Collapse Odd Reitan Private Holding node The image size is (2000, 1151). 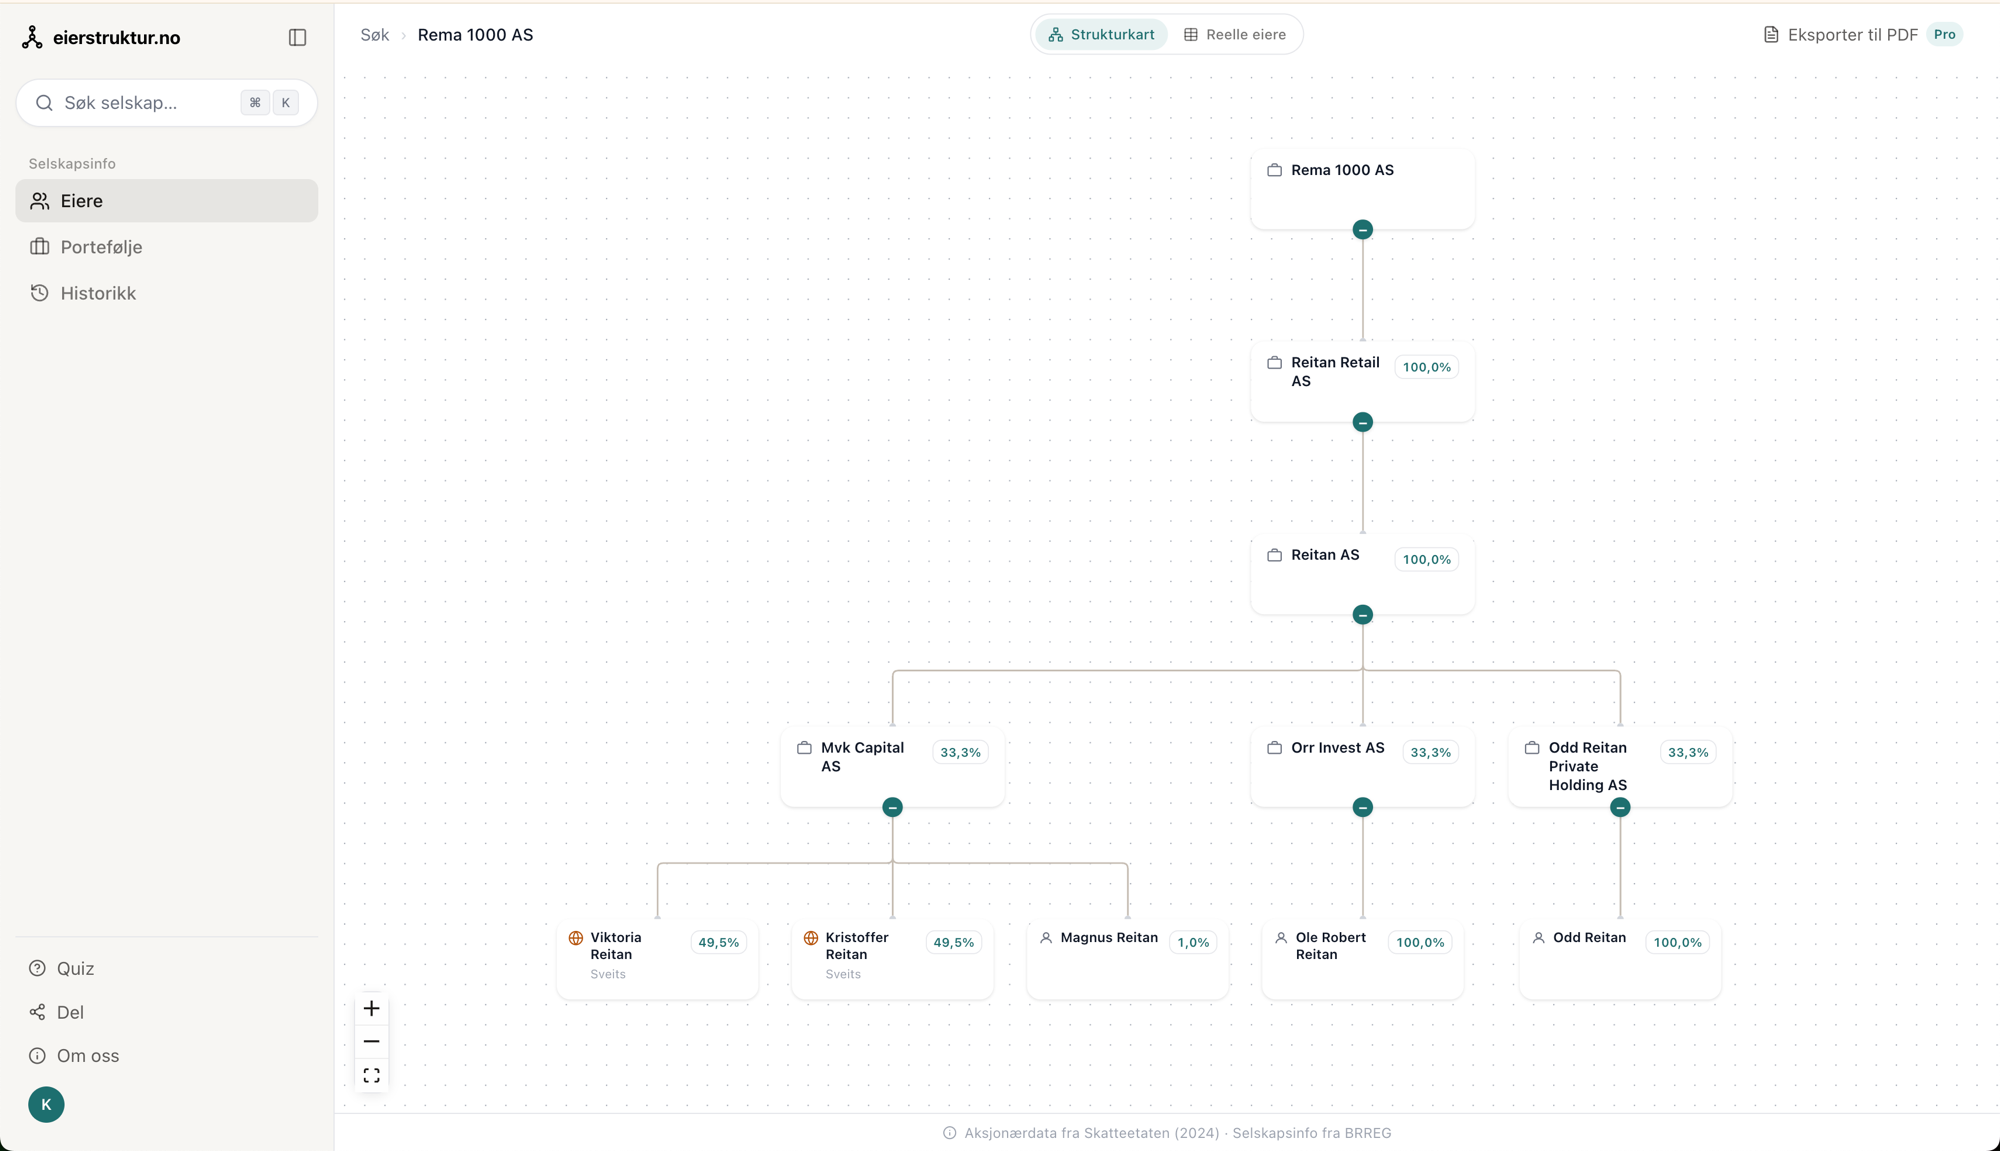tap(1620, 807)
